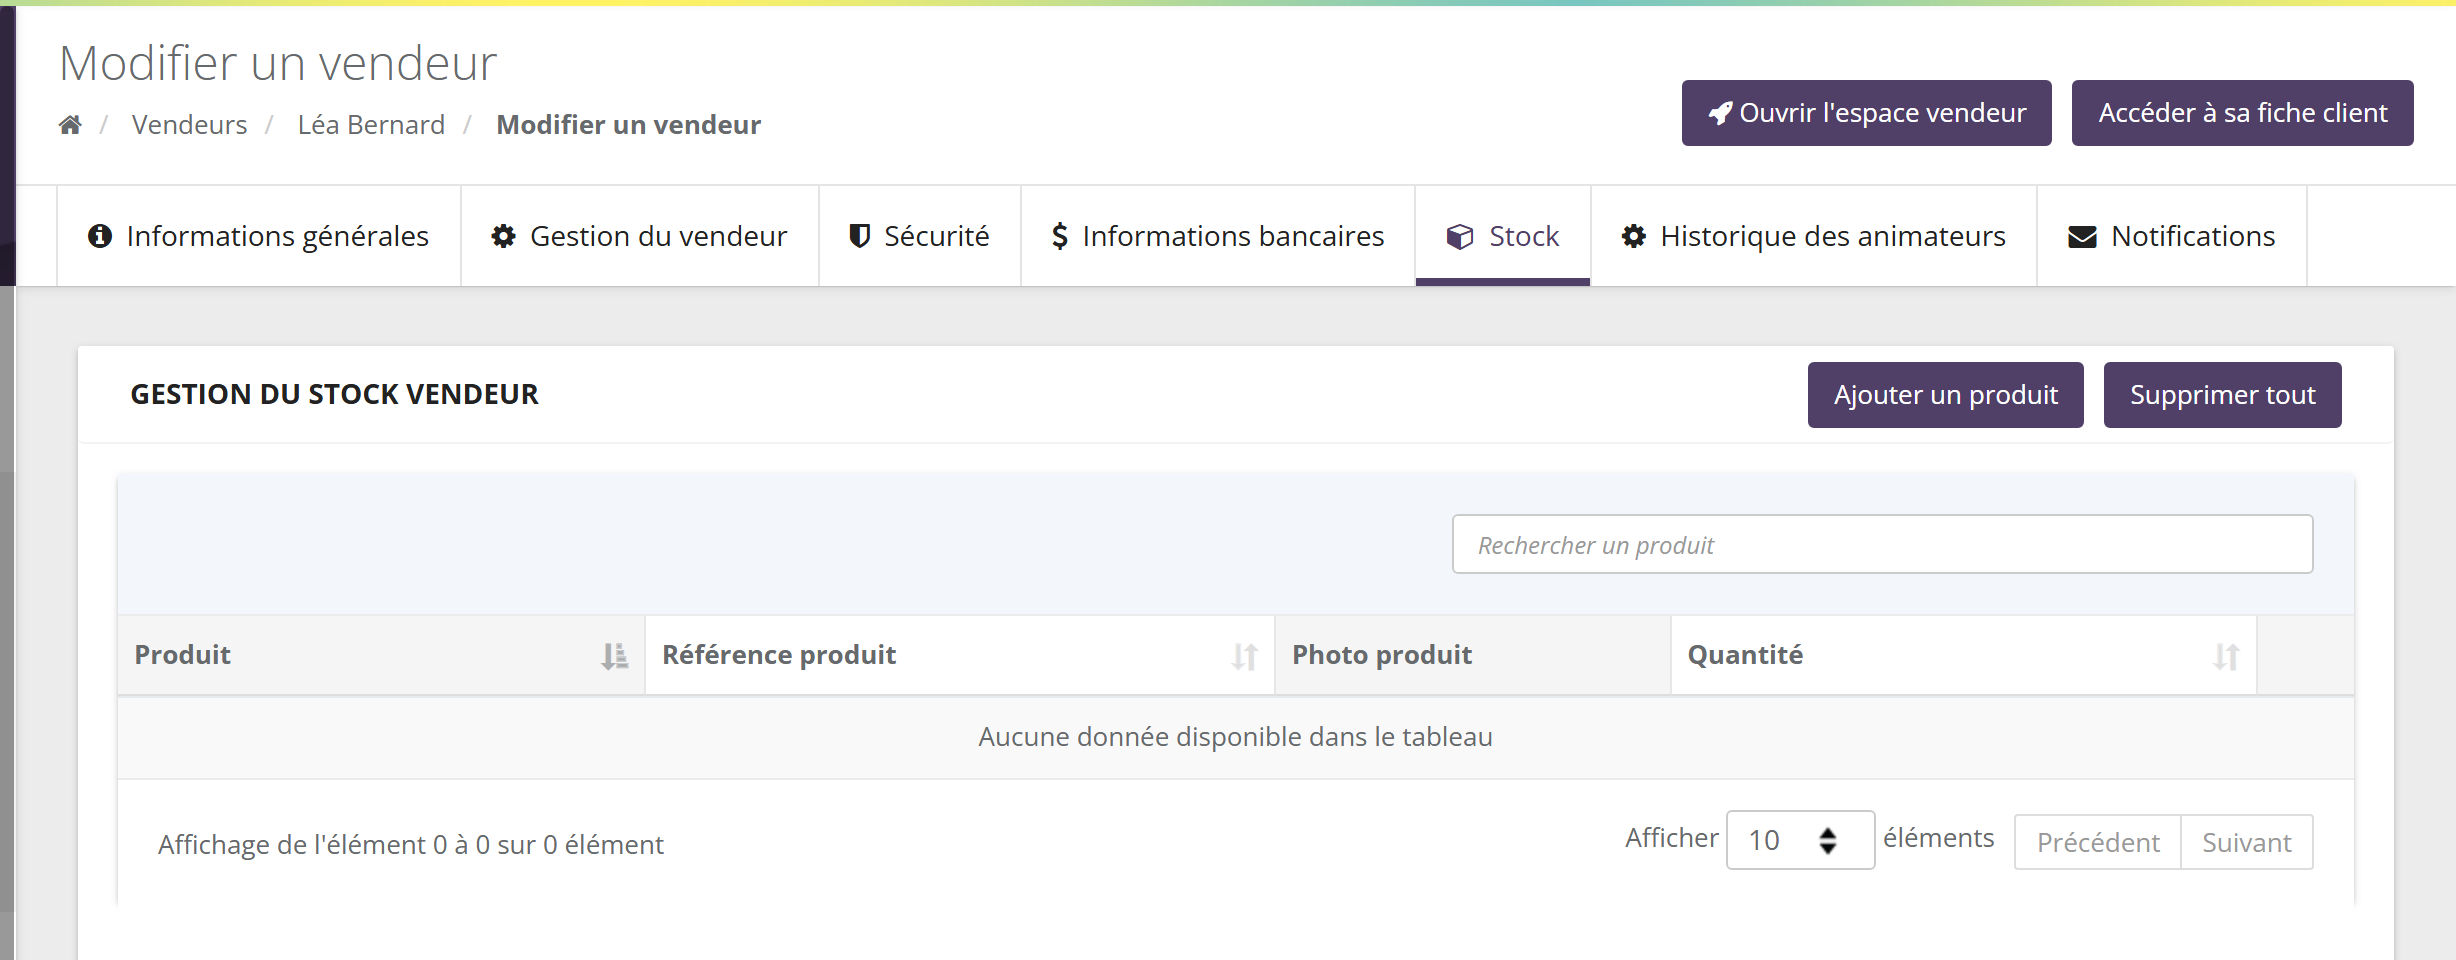Go to the home icon in breadcrumb
The height and width of the screenshot is (960, 2456).
click(70, 125)
